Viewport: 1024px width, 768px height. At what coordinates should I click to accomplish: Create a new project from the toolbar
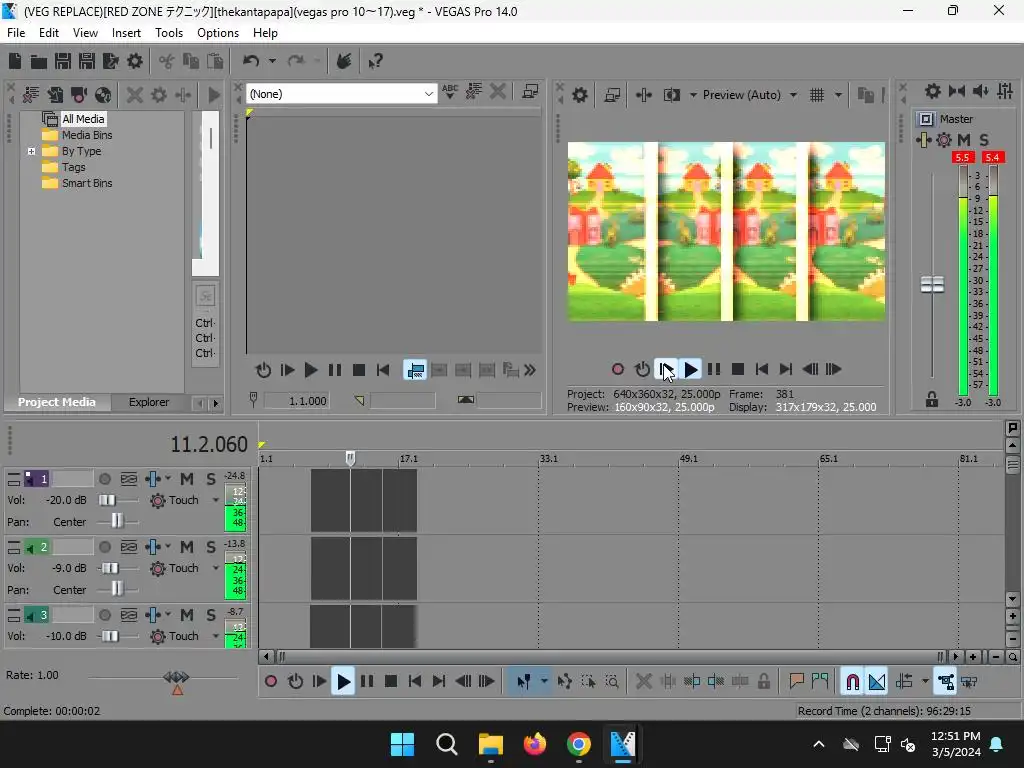pyautogui.click(x=15, y=61)
